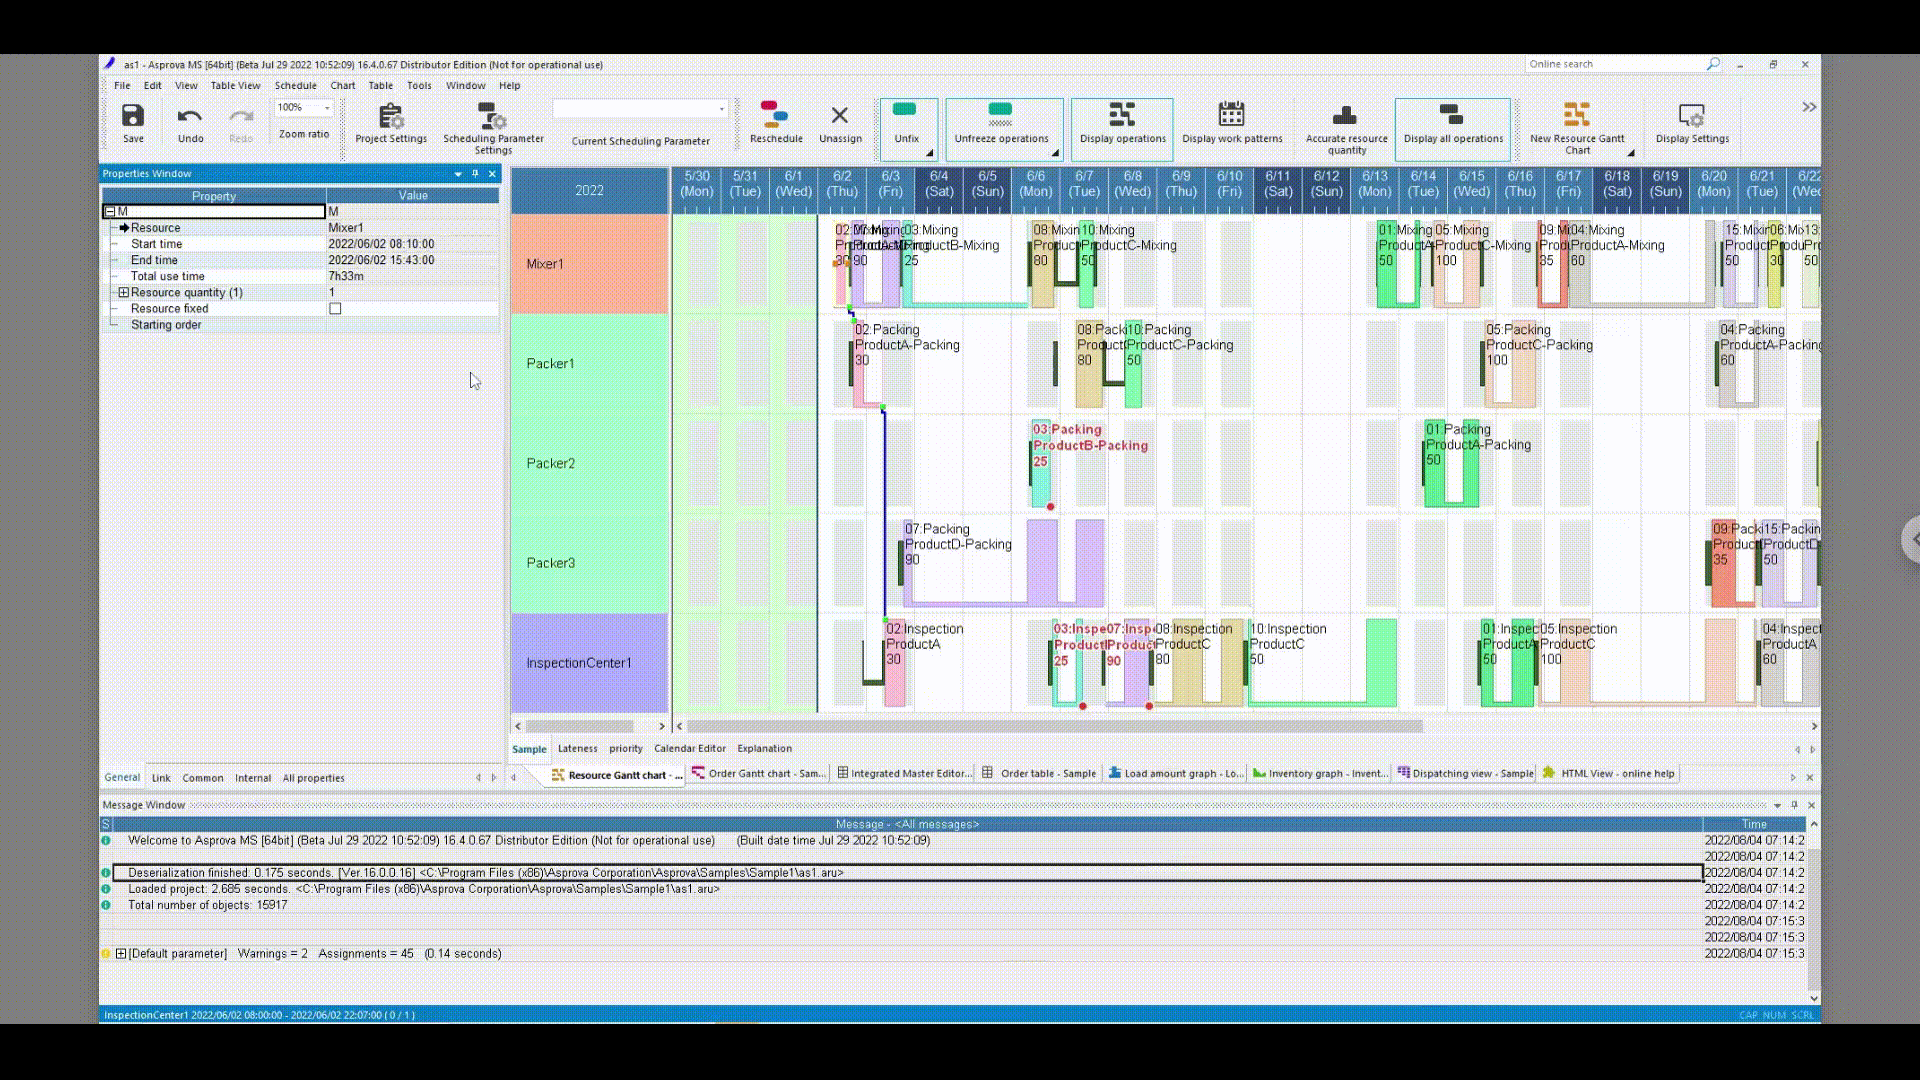Click the Online search magnifier icon
1920x1080 pixels.
[1713, 64]
